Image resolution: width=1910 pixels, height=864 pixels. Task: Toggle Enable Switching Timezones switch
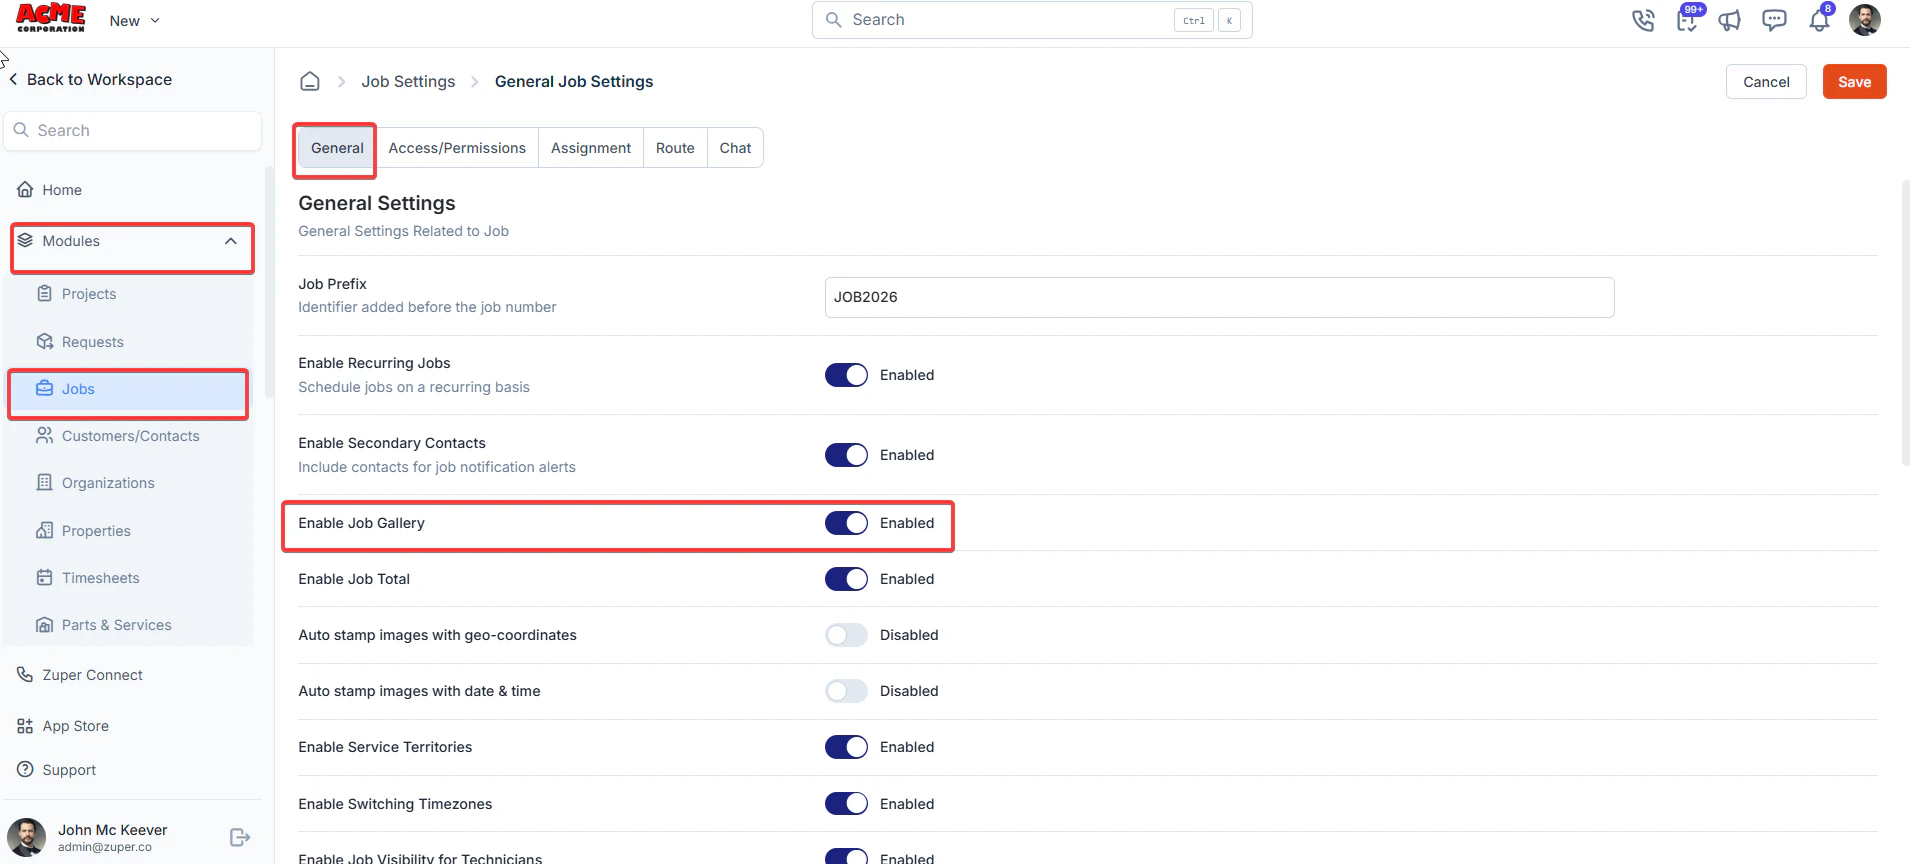(x=846, y=803)
